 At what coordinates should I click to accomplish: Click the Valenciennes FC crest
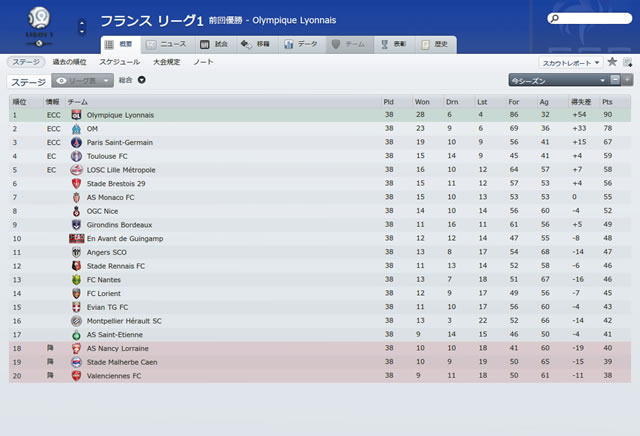coord(76,376)
